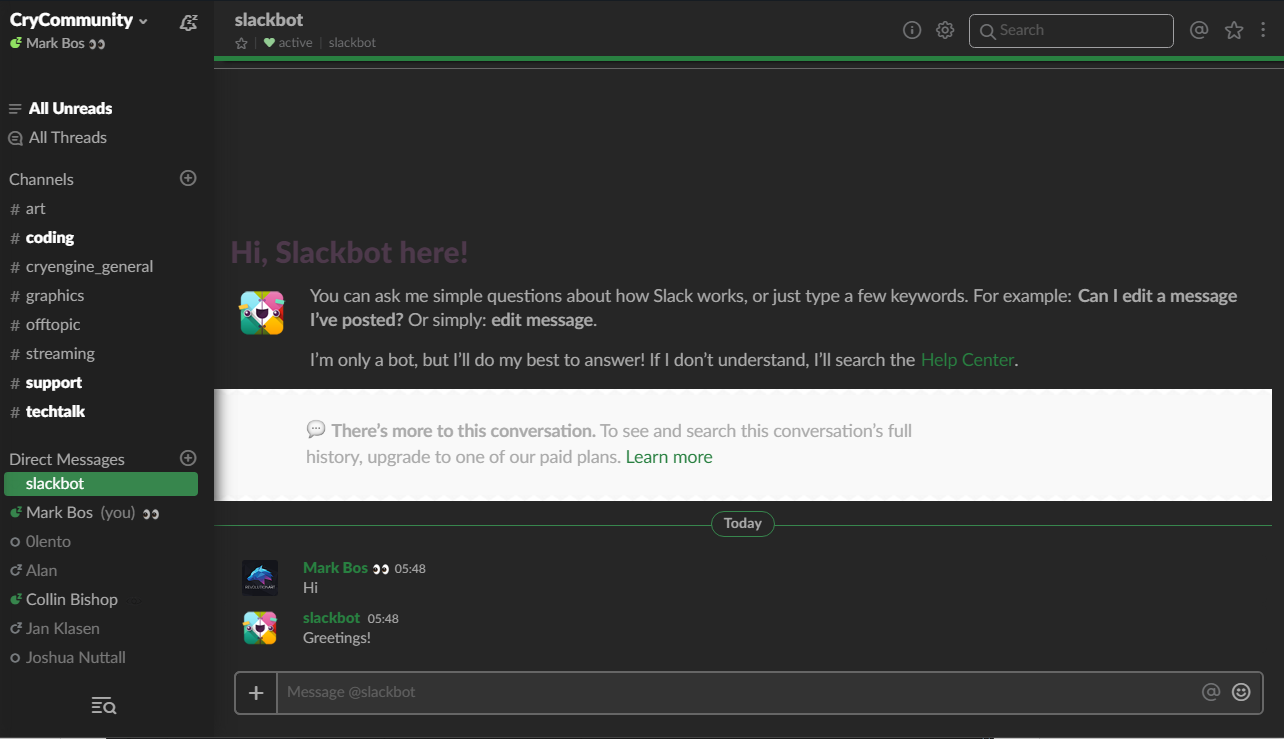Click the slackbot sender name on Greetings message

[x=331, y=618]
